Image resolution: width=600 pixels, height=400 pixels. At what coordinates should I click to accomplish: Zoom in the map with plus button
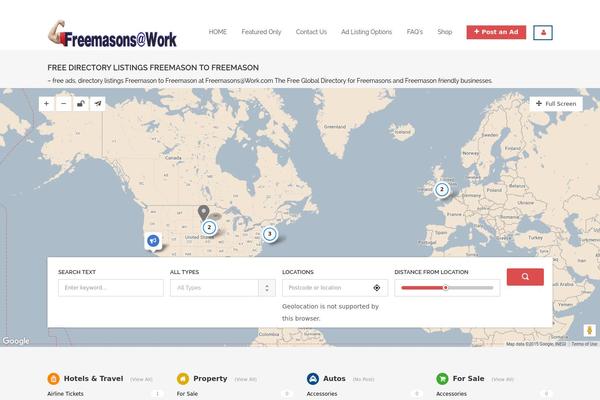[x=46, y=104]
